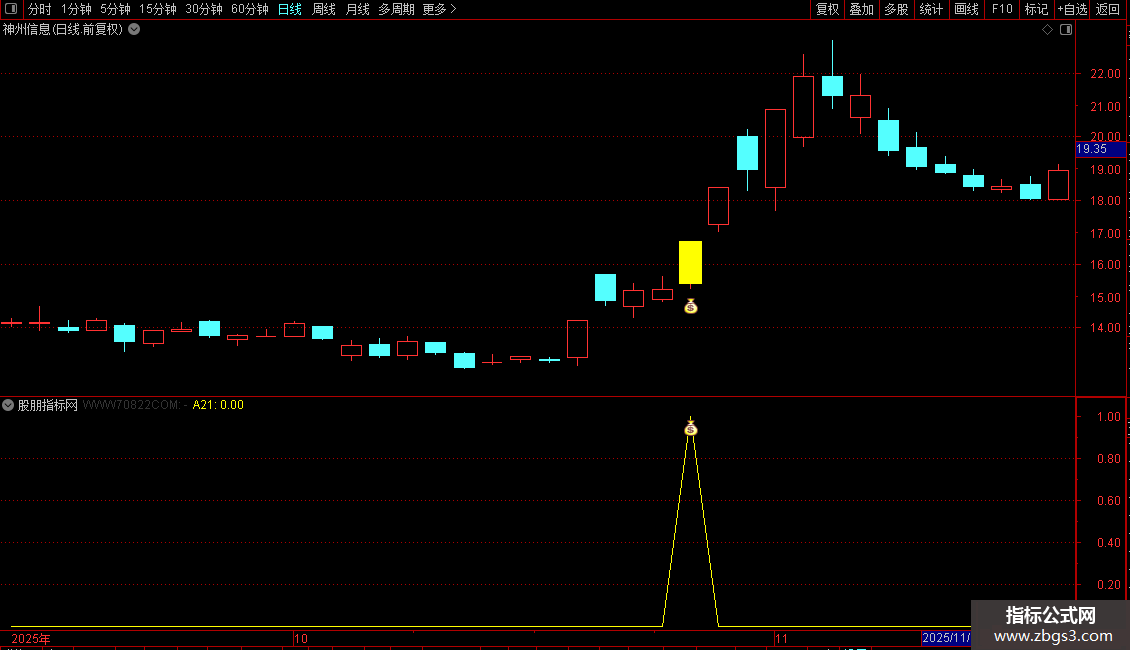Select the 5分钟 period

point(115,9)
